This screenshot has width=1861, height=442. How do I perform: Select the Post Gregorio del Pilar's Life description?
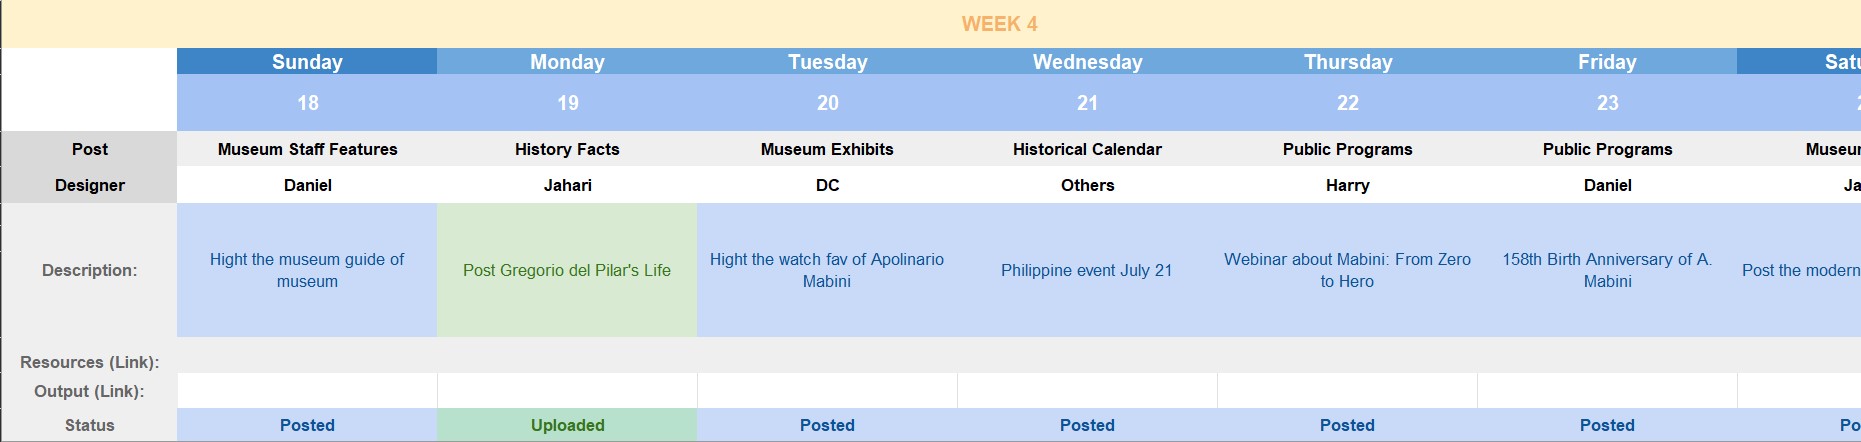(567, 270)
